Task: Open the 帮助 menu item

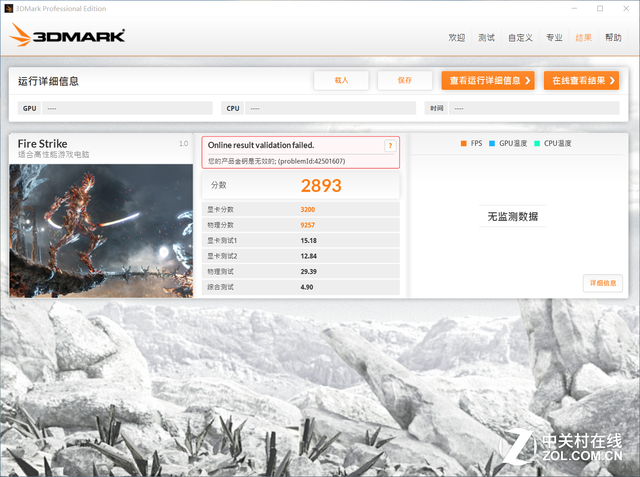Action: (x=613, y=38)
